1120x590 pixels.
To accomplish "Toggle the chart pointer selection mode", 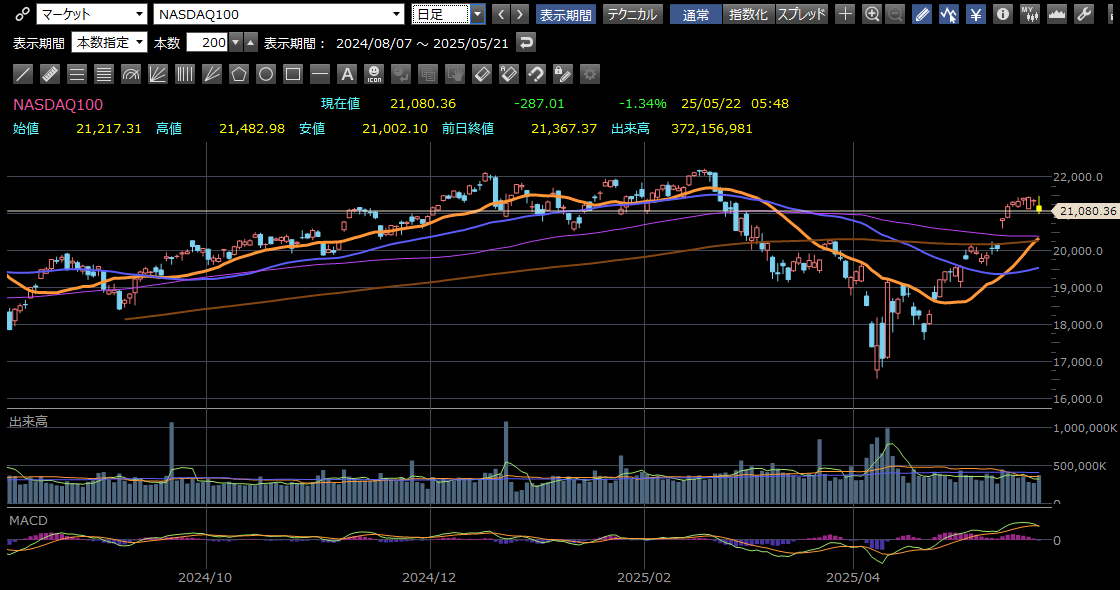I will (949, 14).
